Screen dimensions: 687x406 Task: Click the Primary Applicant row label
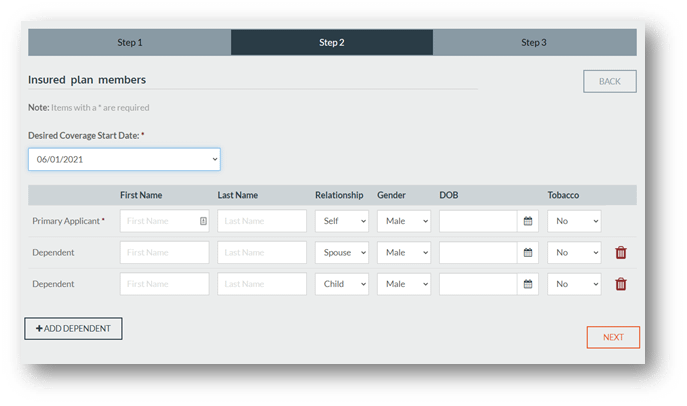tap(68, 221)
